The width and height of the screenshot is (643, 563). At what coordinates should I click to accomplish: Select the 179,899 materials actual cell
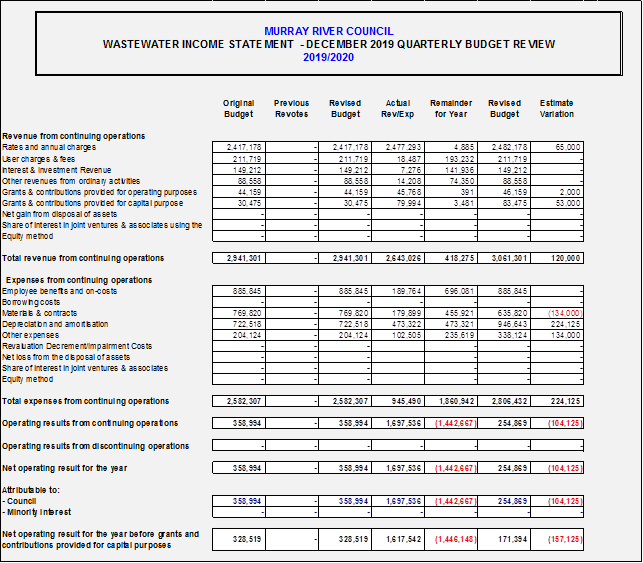click(x=398, y=313)
